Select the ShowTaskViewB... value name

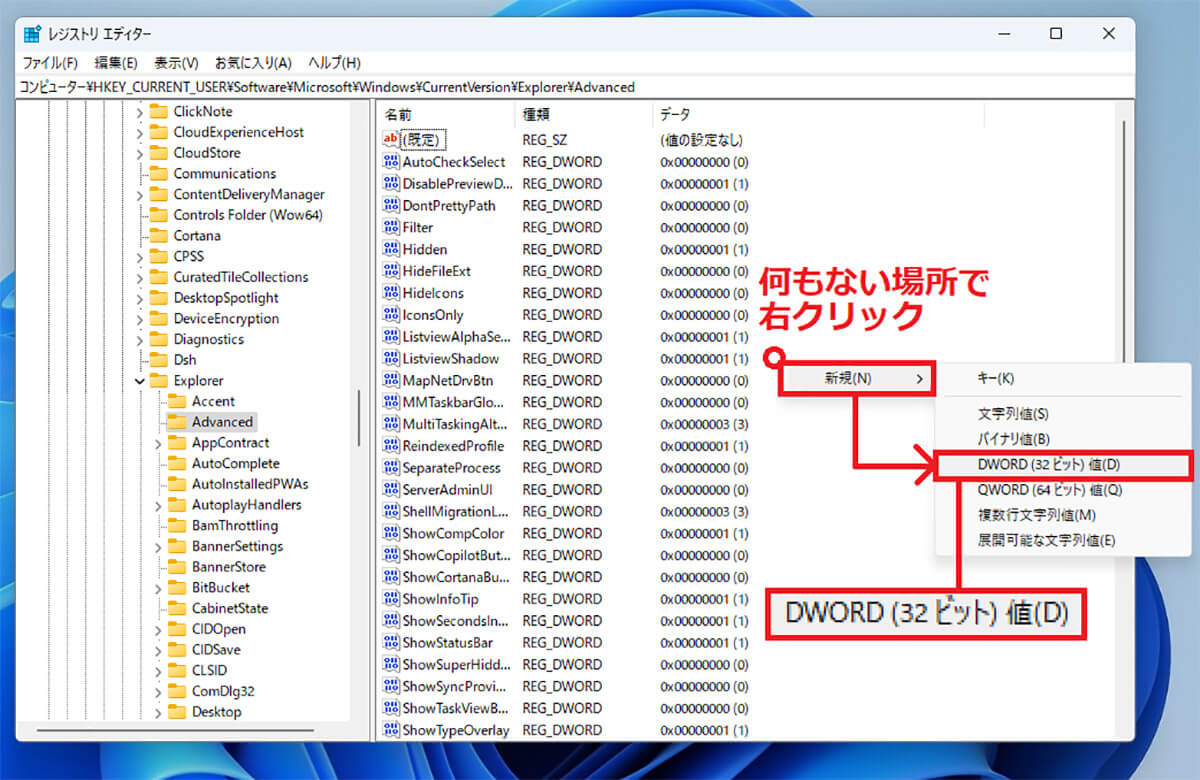pos(456,708)
